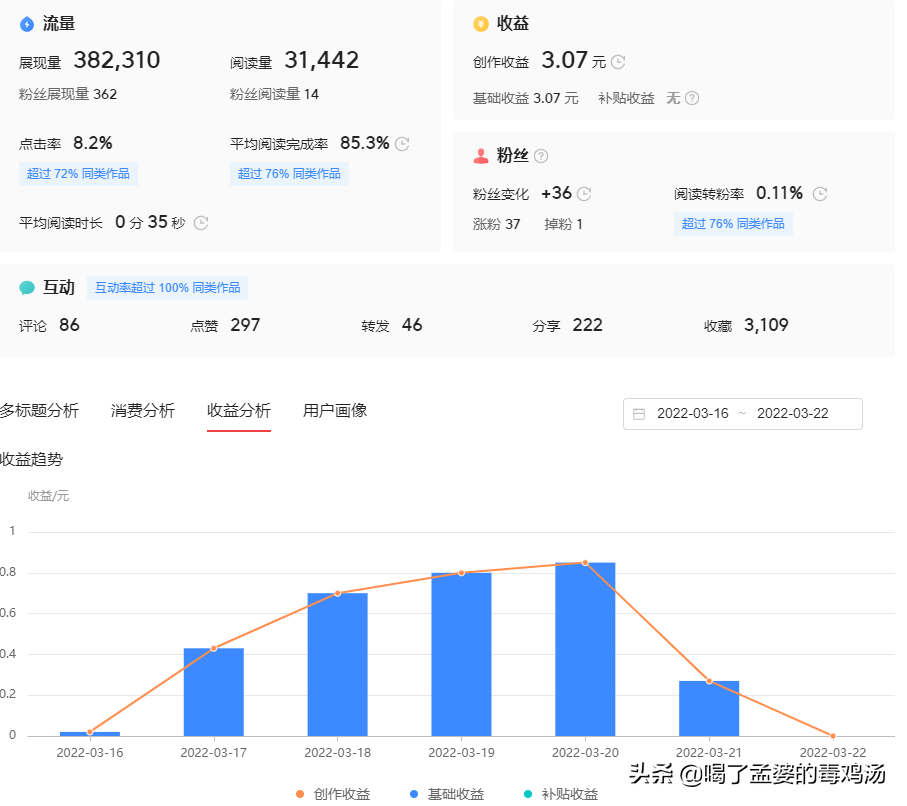Click the 粉丝阅读量 14 text
Screen dimensions: 907x806
pyautogui.click(x=274, y=94)
